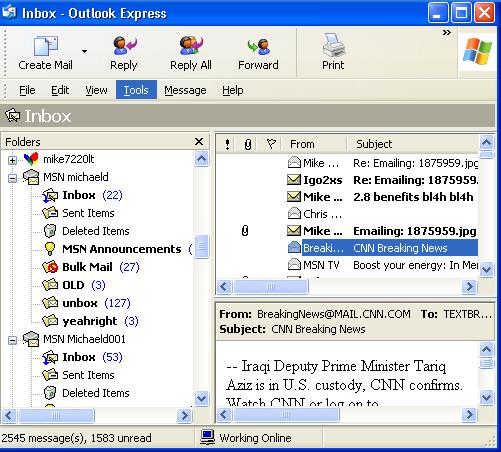Click the preview pane scroll-up arrow
501x452 pixels.
click(x=487, y=349)
